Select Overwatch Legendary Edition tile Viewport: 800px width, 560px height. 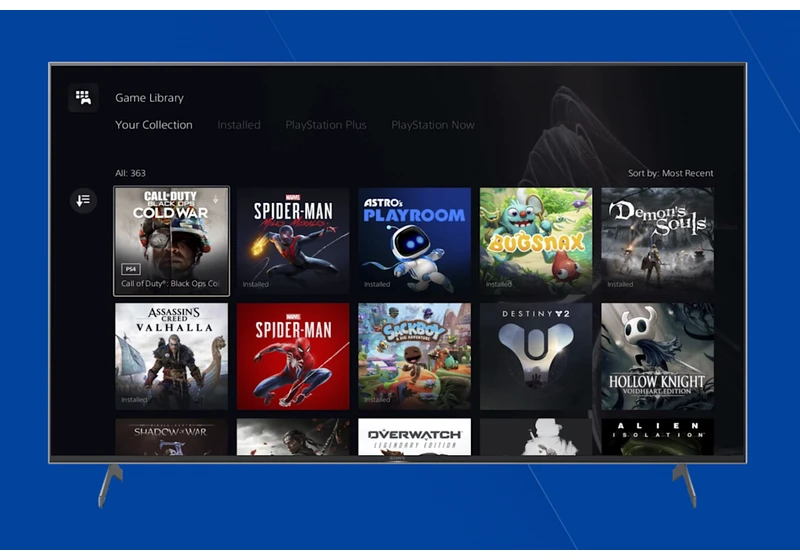pos(414,437)
